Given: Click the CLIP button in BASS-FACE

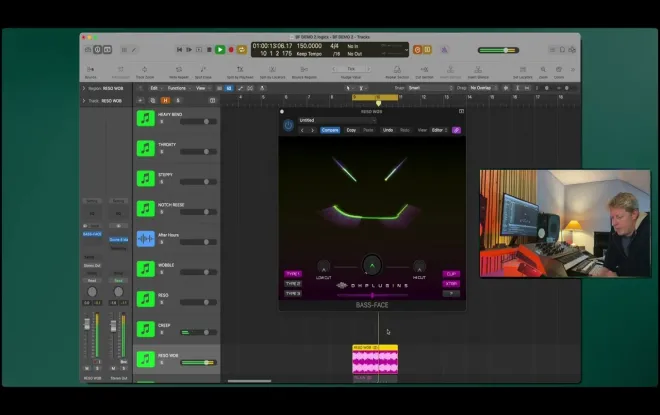Looking at the screenshot, I should [451, 274].
